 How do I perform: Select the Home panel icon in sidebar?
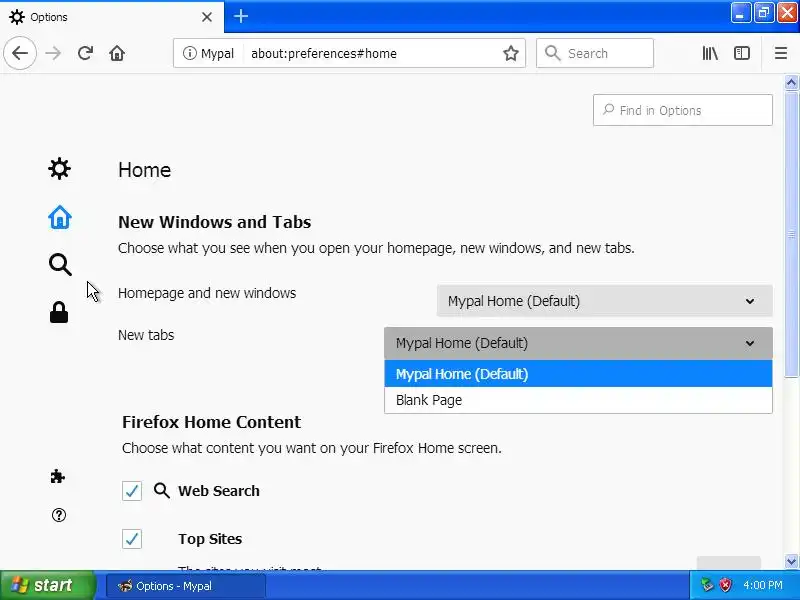coord(60,217)
